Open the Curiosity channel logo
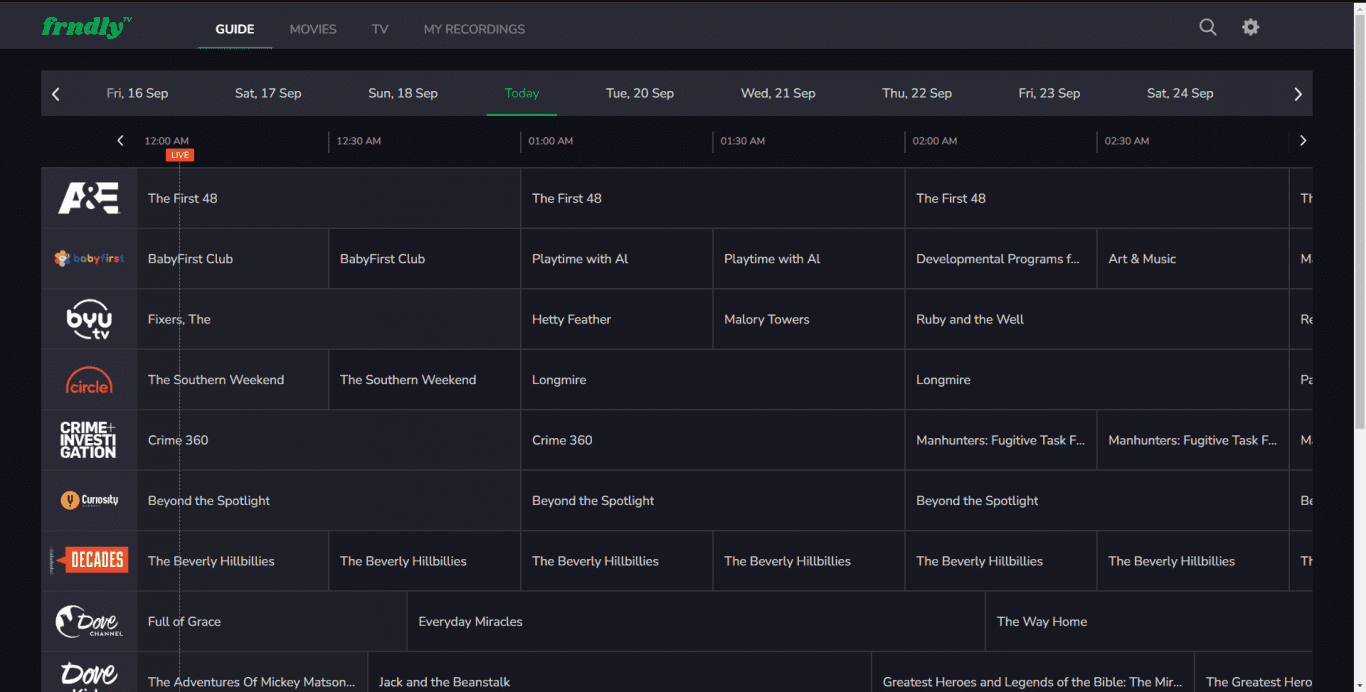 [x=89, y=500]
